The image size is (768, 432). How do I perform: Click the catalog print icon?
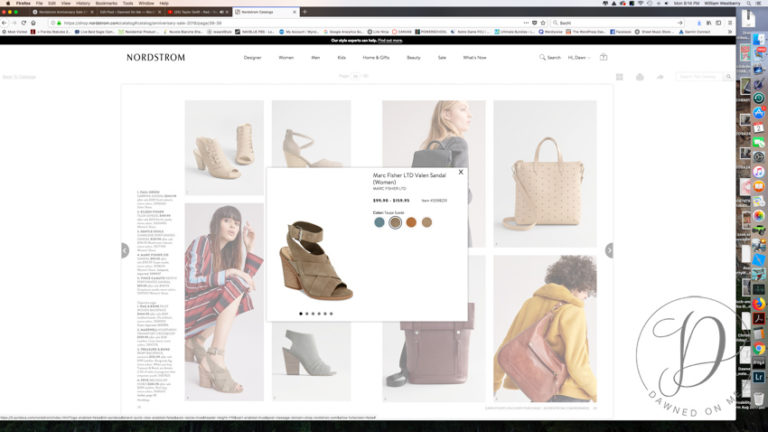coord(640,77)
